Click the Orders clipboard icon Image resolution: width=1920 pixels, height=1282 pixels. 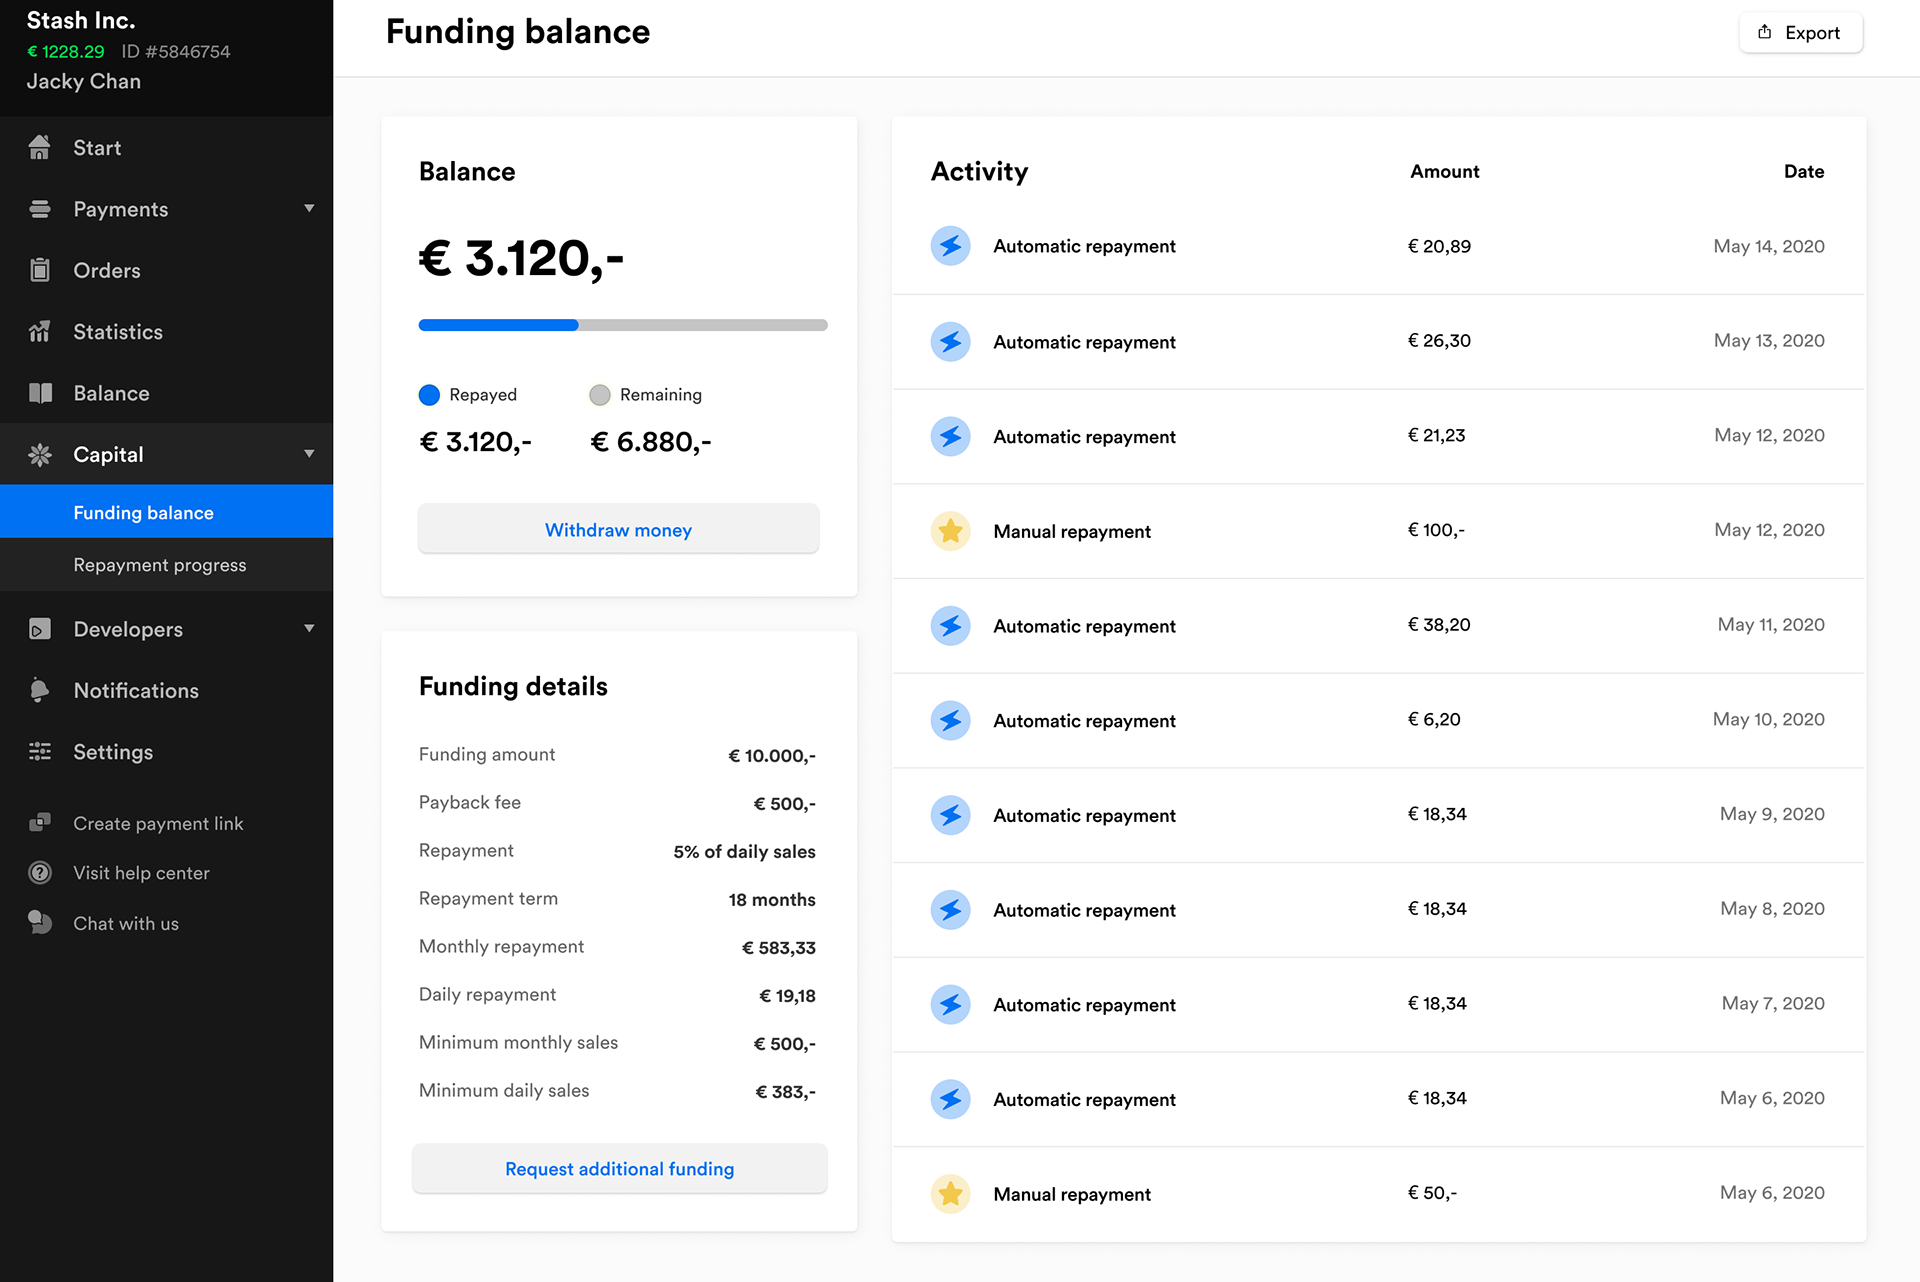point(40,270)
